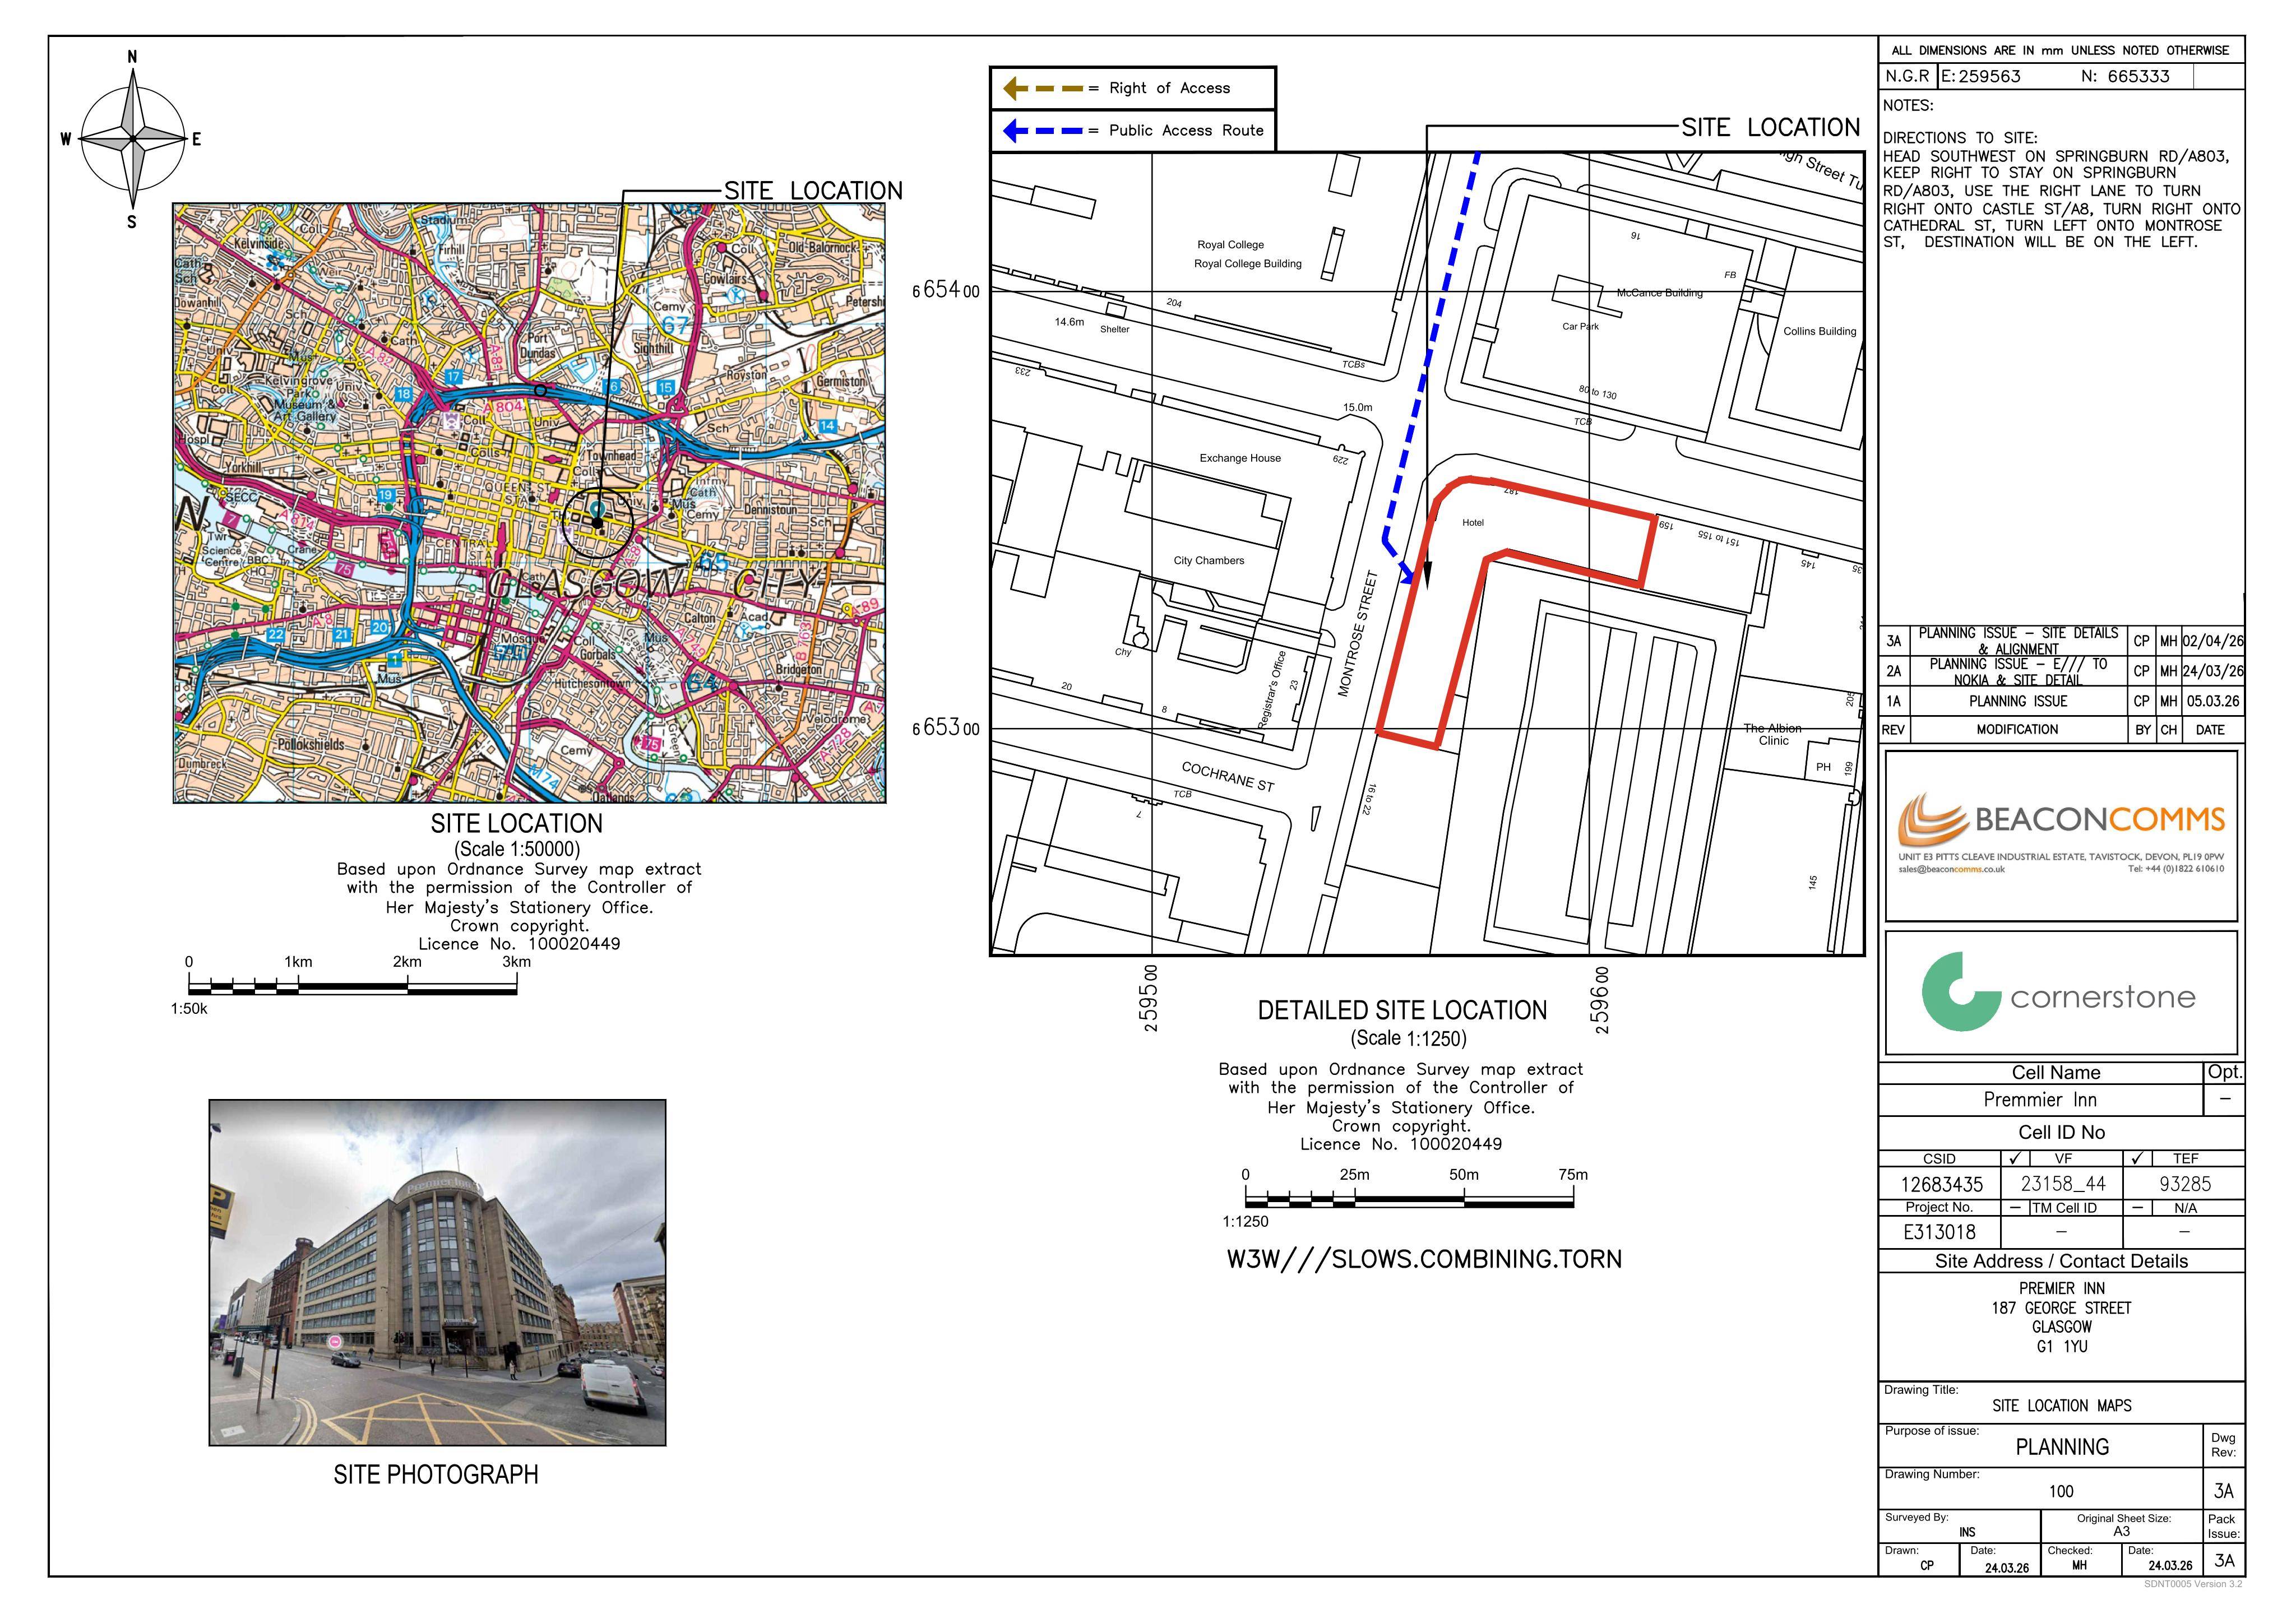Click the MONTROSE STREET label on map

1358,633
